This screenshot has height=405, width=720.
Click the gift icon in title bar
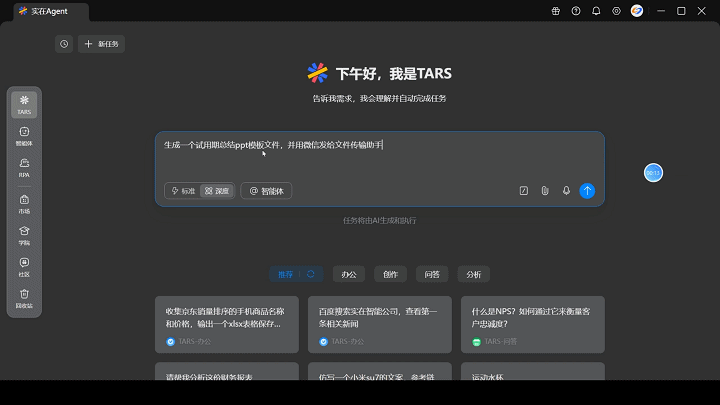coord(556,11)
